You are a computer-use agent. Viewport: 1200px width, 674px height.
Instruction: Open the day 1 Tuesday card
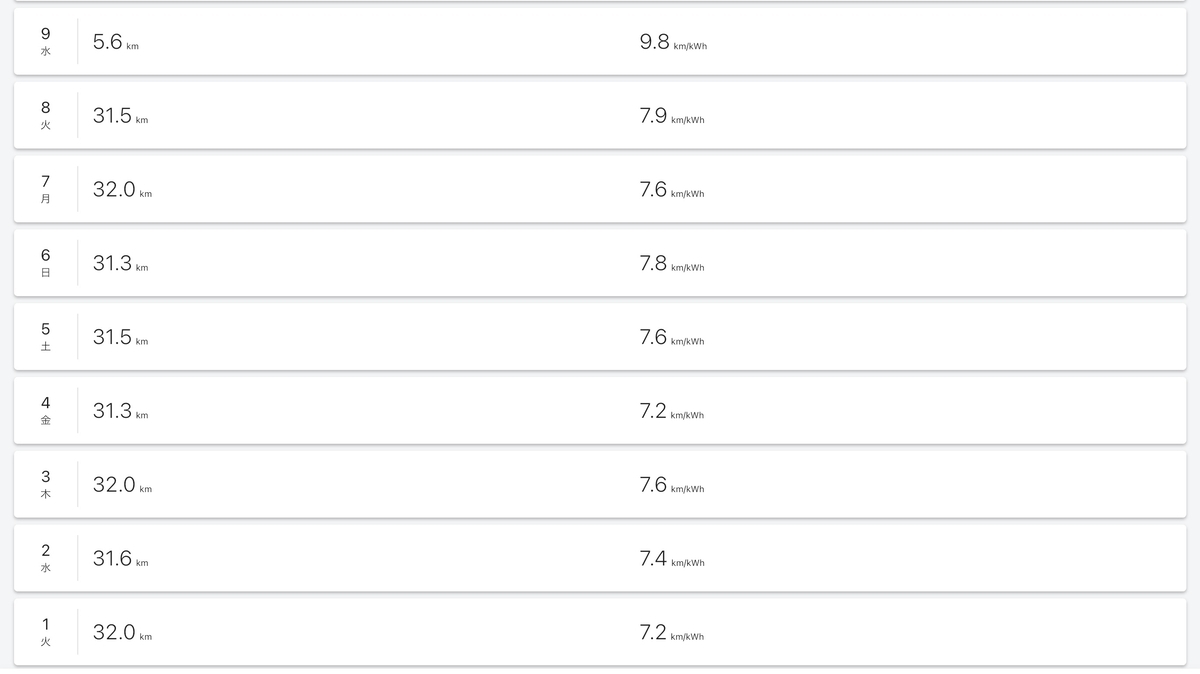click(x=600, y=633)
